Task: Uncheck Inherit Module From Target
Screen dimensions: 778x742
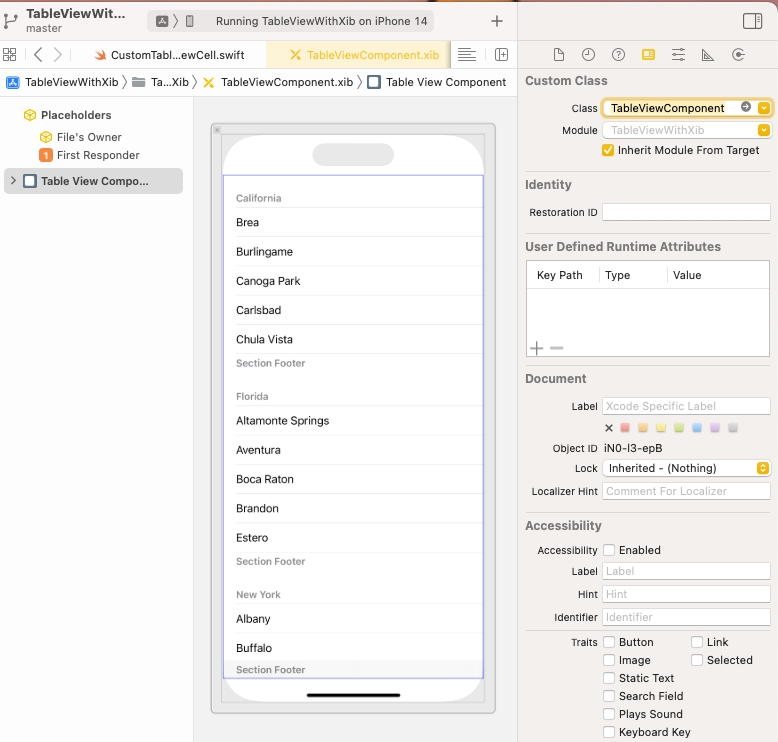Action: pos(608,150)
